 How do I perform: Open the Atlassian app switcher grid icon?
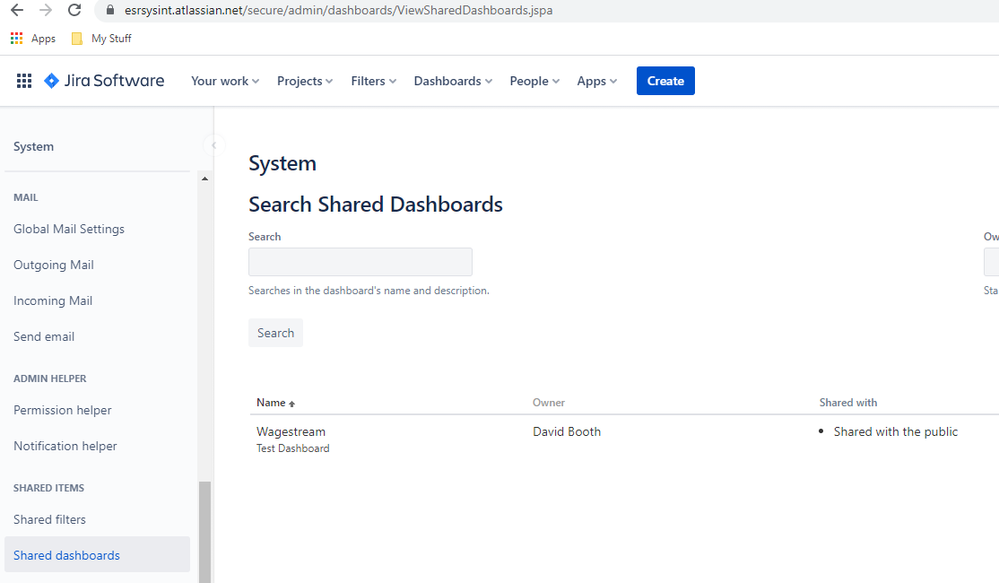point(24,81)
